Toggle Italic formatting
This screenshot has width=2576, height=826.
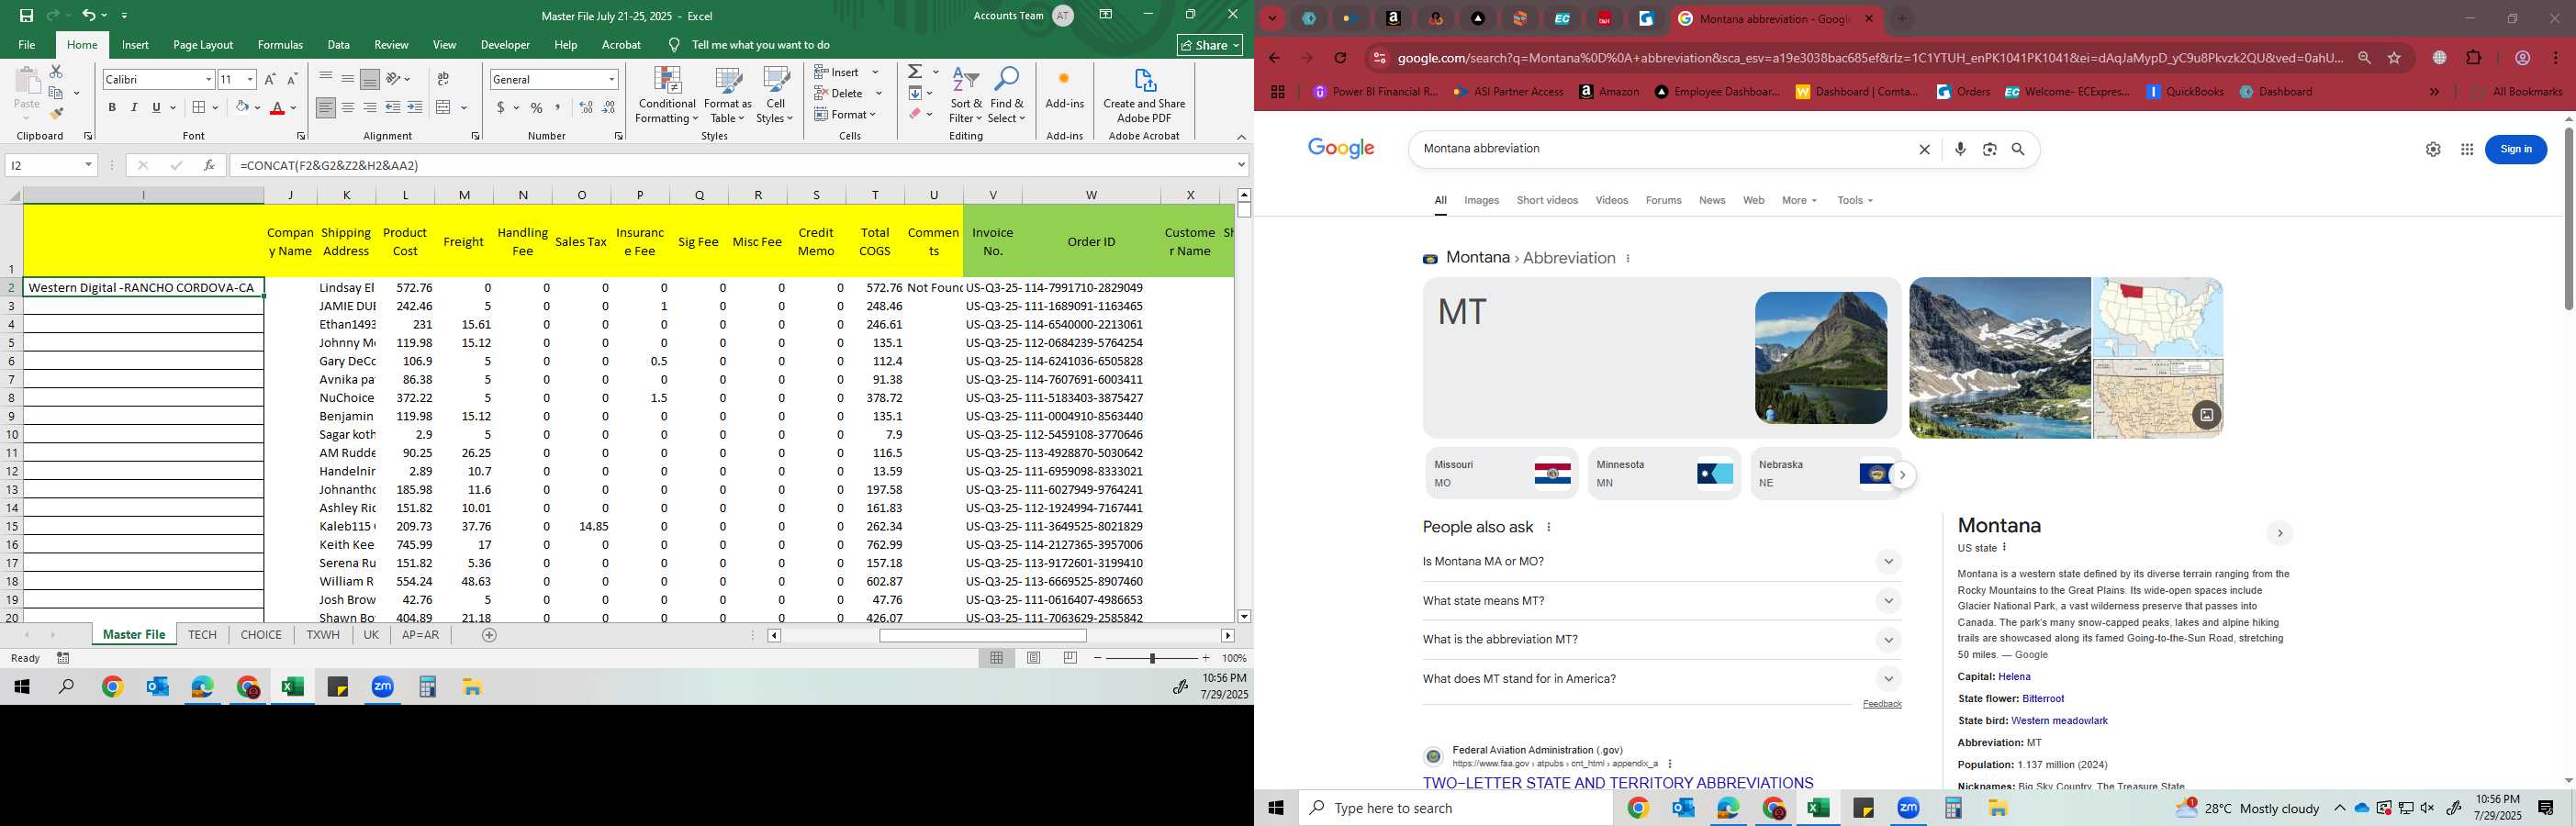point(134,107)
